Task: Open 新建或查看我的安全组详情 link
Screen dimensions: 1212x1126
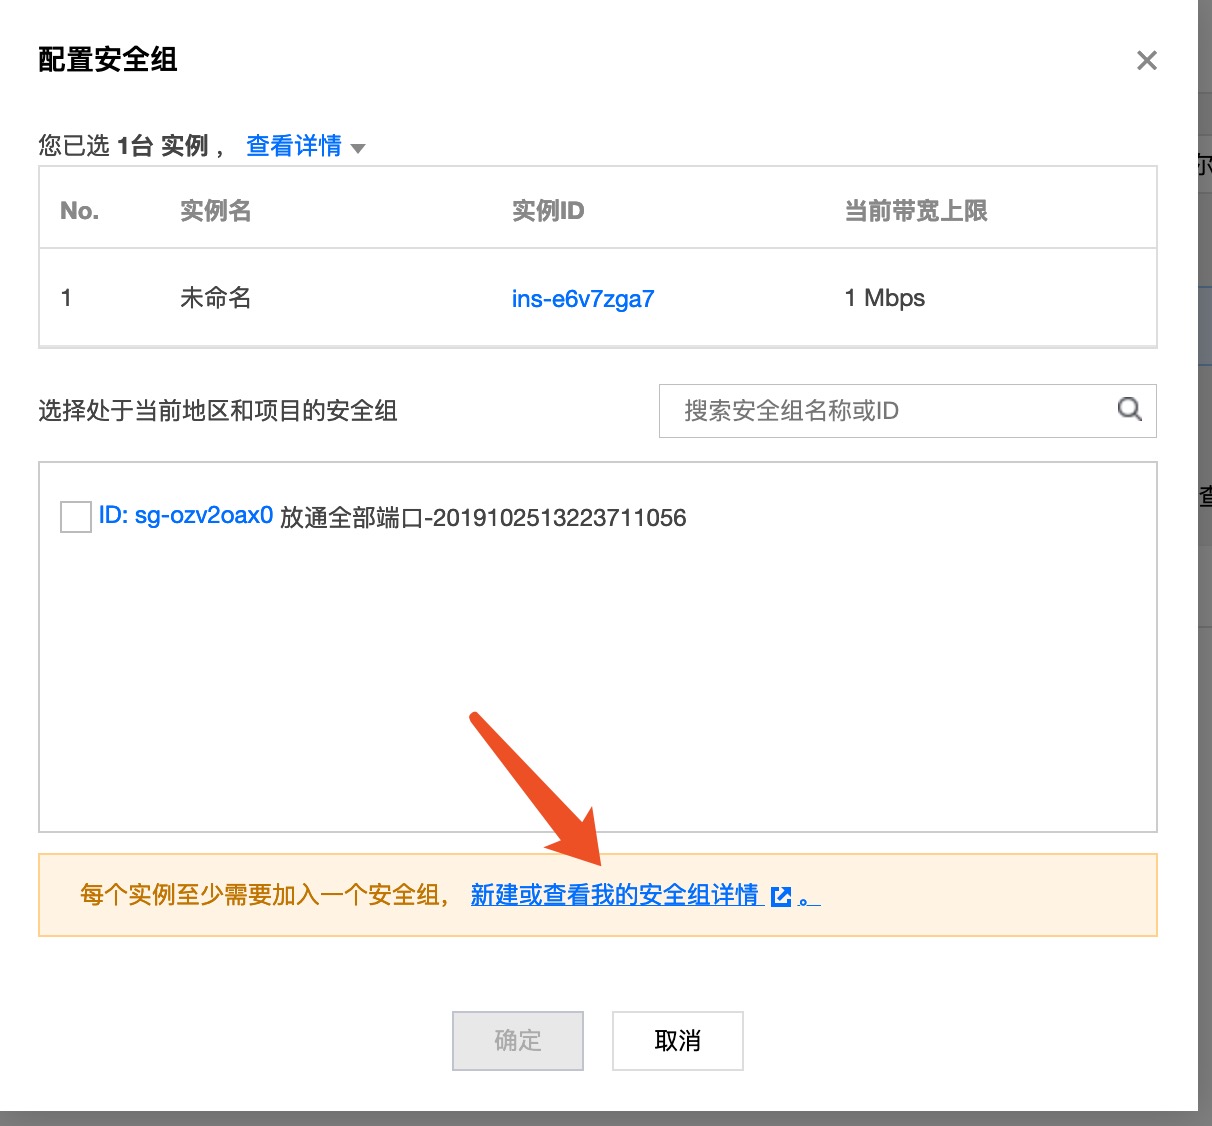Action: point(614,895)
